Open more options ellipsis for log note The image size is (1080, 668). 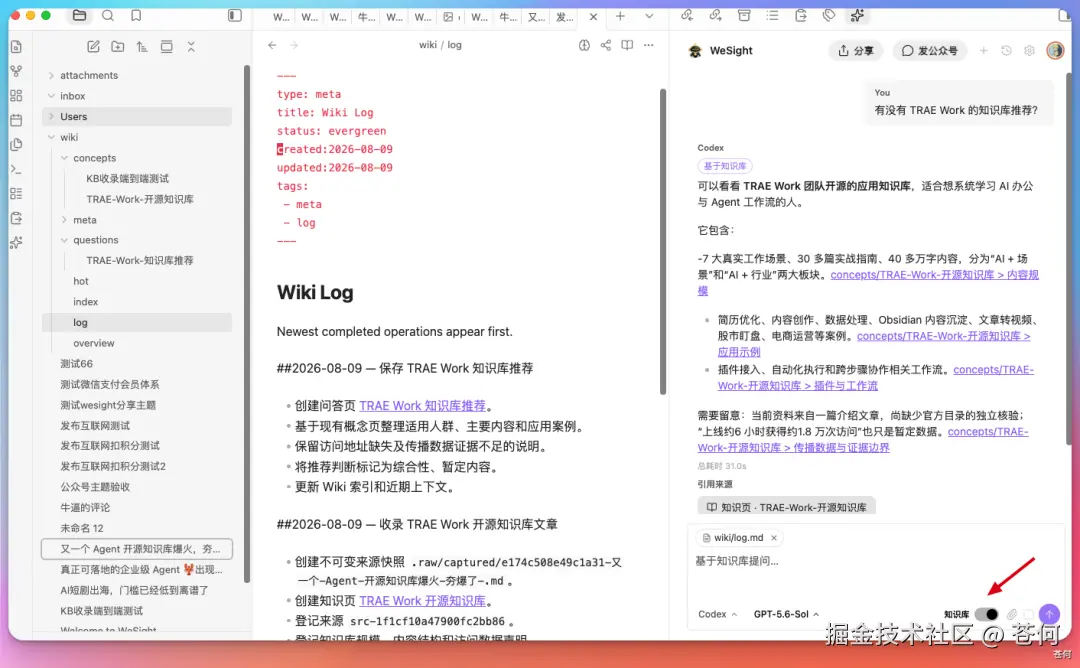(648, 45)
